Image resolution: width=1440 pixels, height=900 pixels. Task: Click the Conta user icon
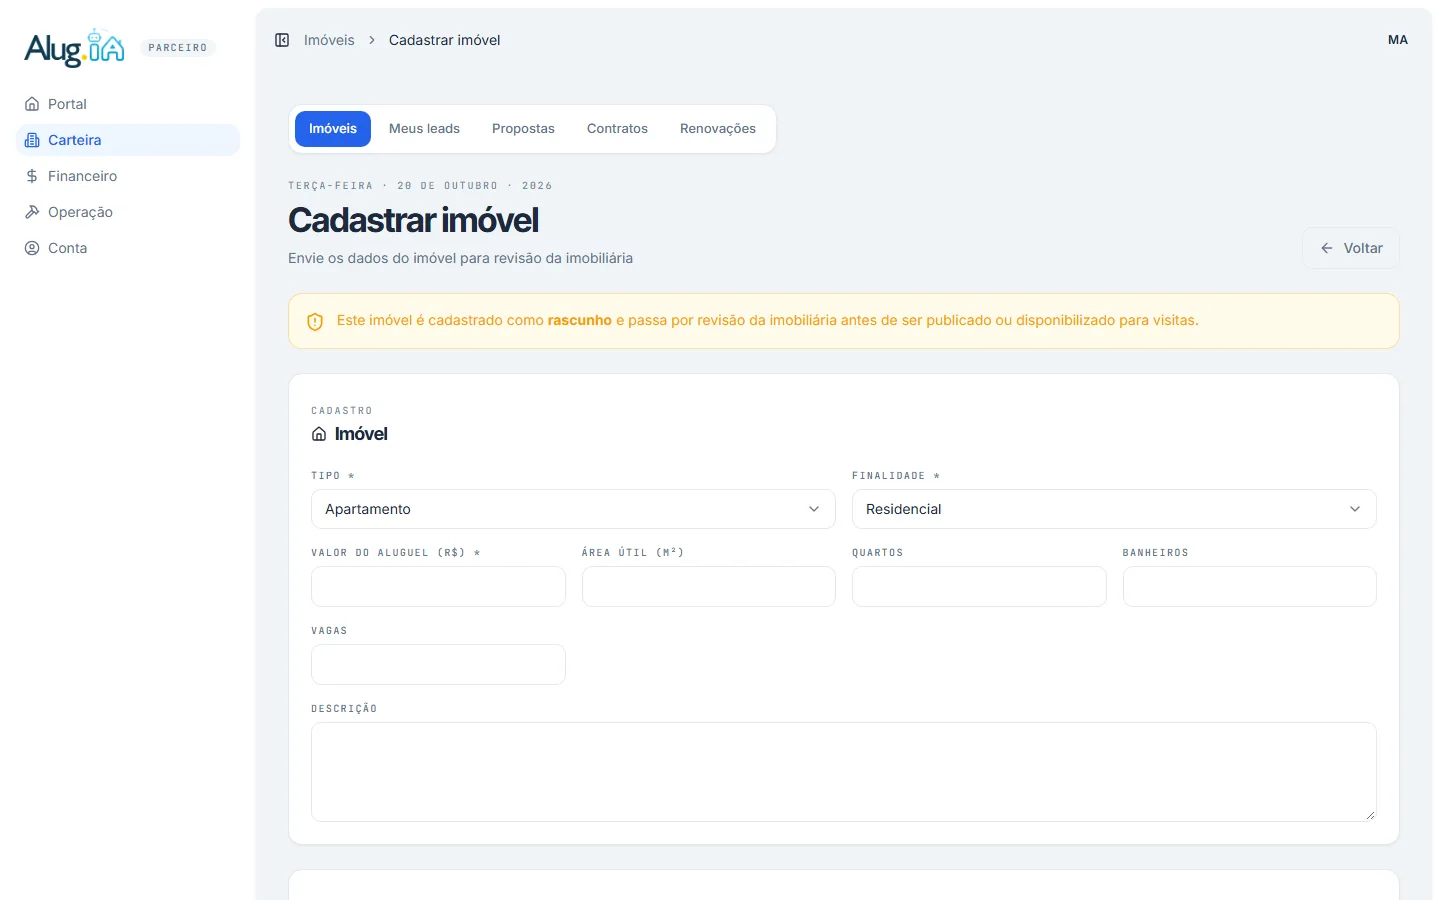[32, 248]
